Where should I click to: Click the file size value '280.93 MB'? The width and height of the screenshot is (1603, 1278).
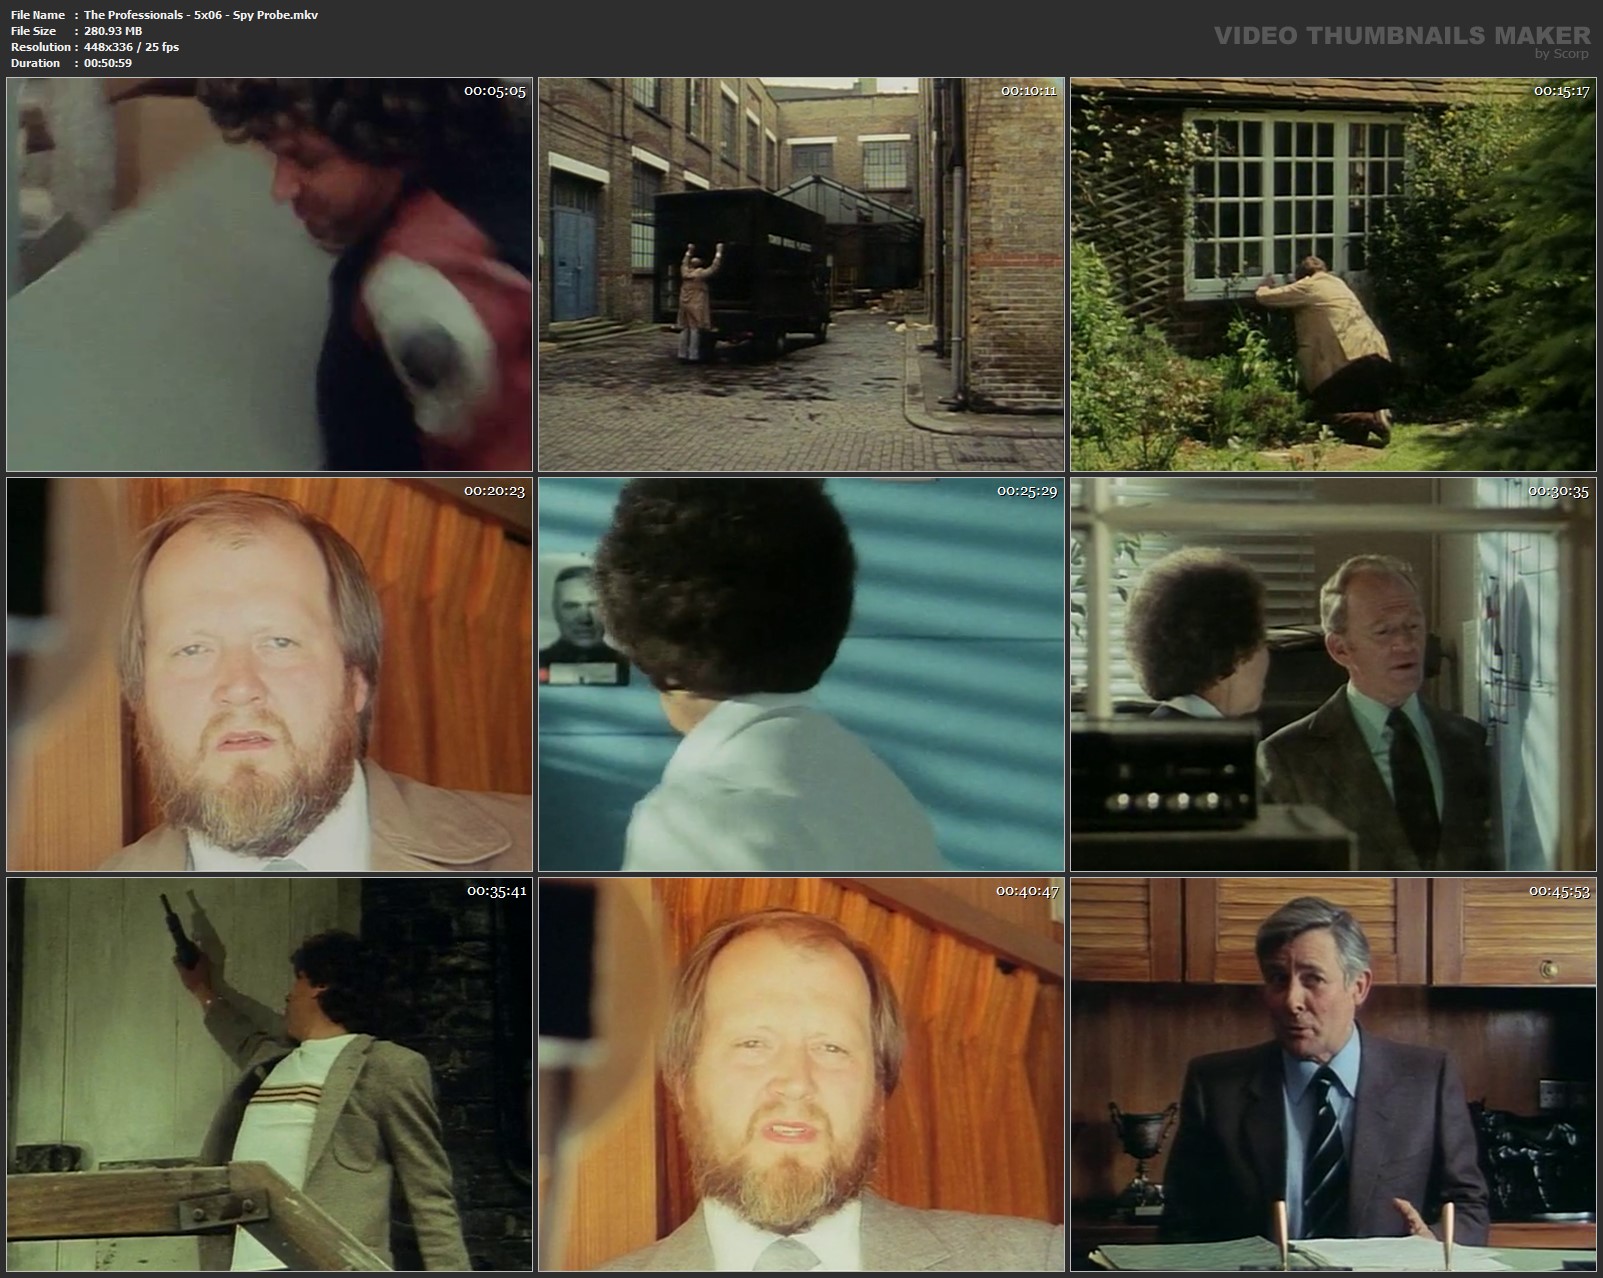pos(113,31)
